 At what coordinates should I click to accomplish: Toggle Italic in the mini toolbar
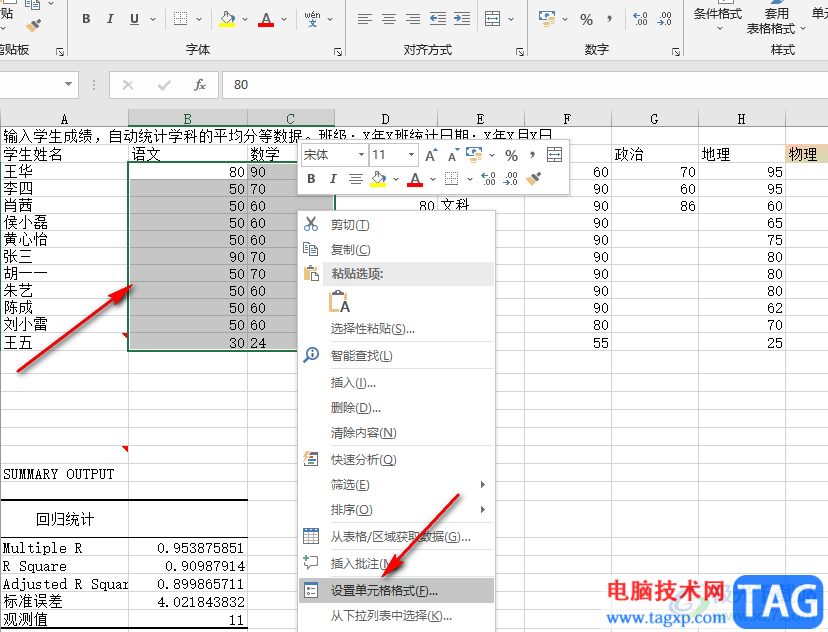click(x=333, y=179)
